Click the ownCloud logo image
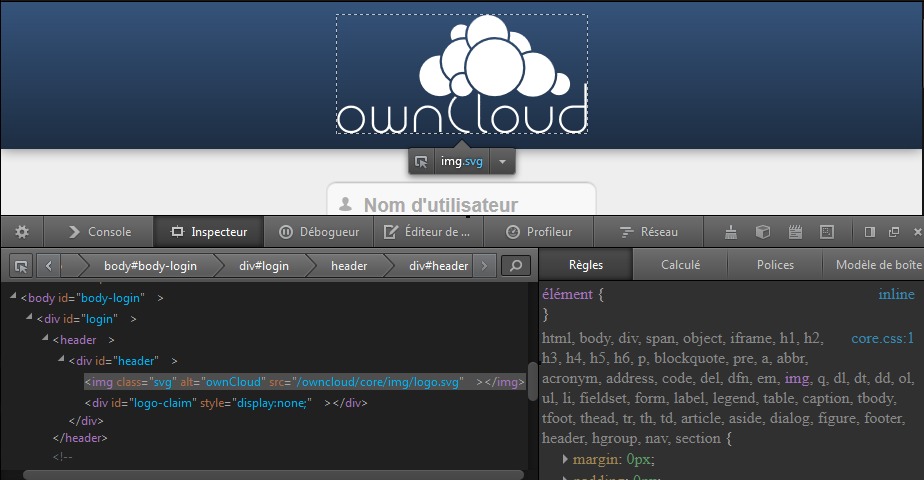 coord(462,74)
